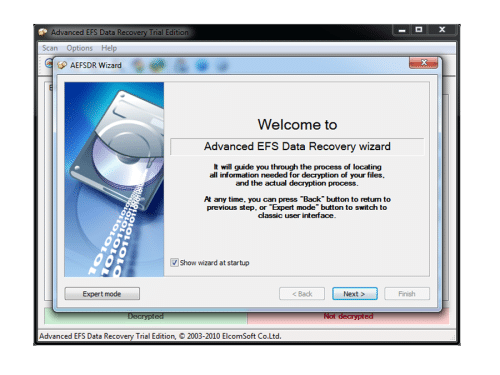Open the Scan menu
Image resolution: width=500 pixels, height=375 pixels.
tap(50, 48)
